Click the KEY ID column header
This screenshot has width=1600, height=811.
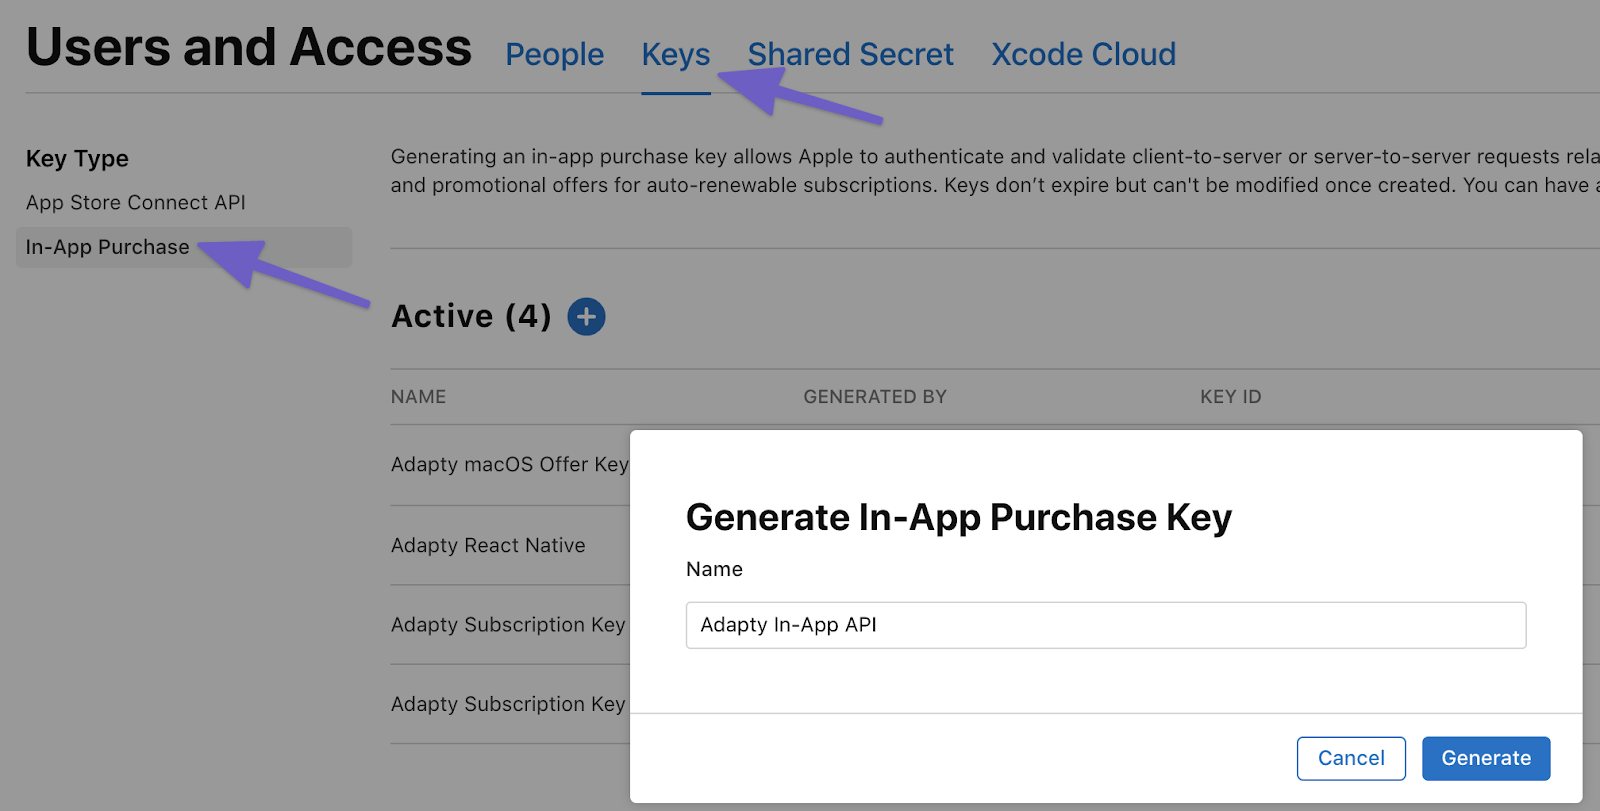pyautogui.click(x=1230, y=397)
